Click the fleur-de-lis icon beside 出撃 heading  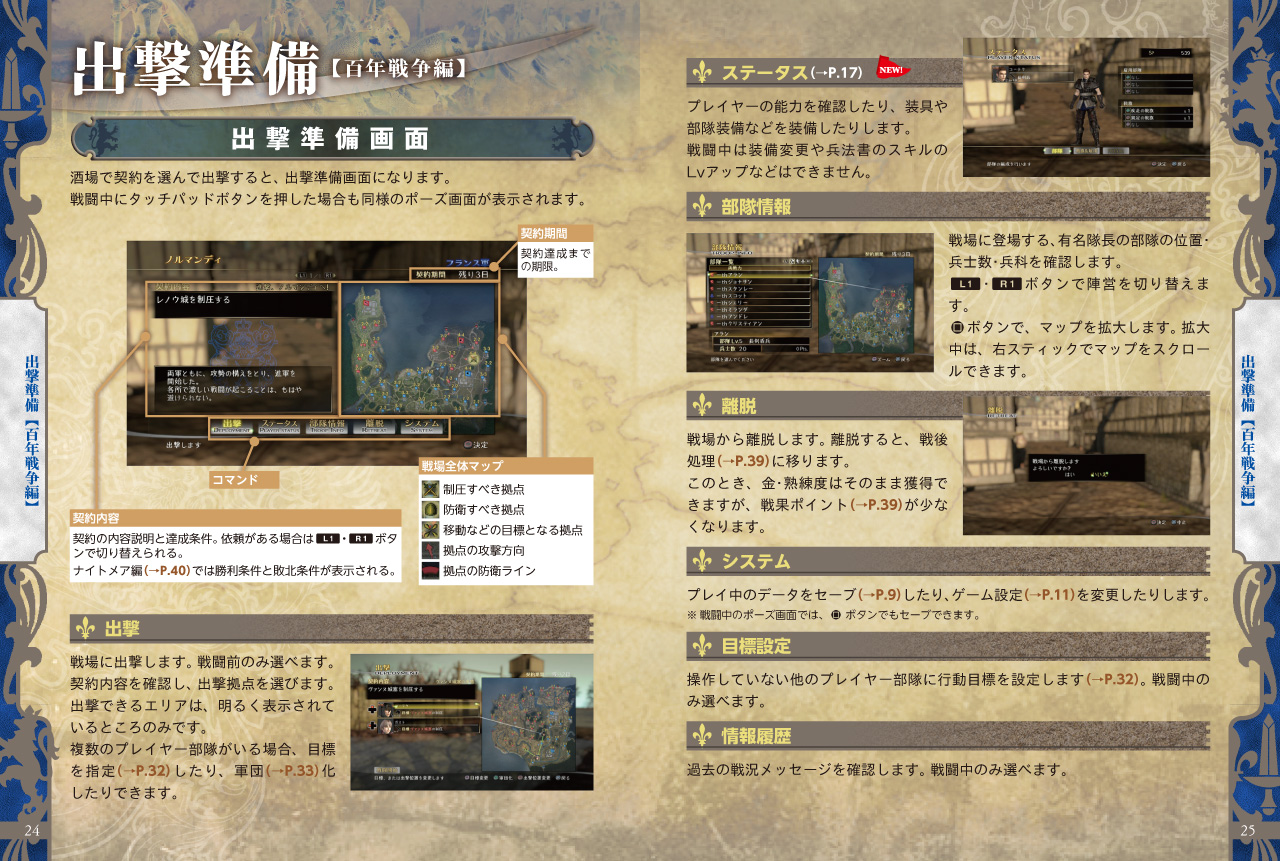click(x=88, y=629)
